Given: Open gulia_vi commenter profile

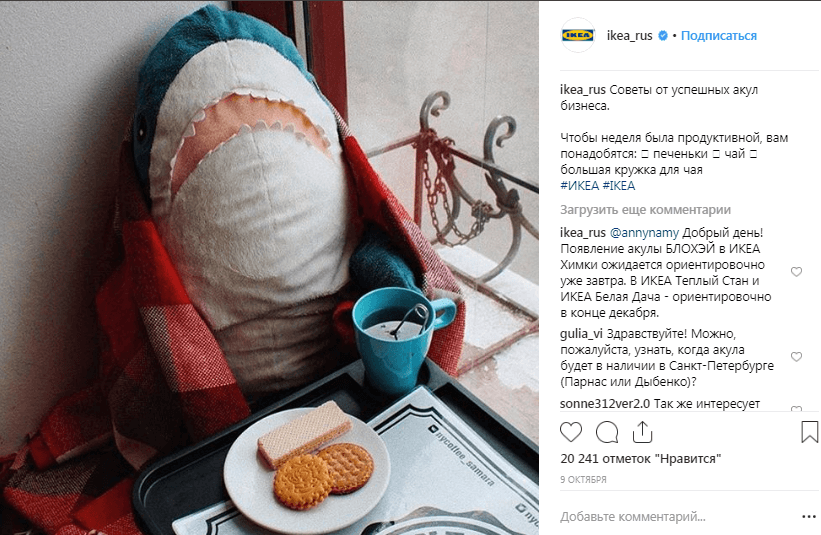Looking at the screenshot, I should [581, 333].
